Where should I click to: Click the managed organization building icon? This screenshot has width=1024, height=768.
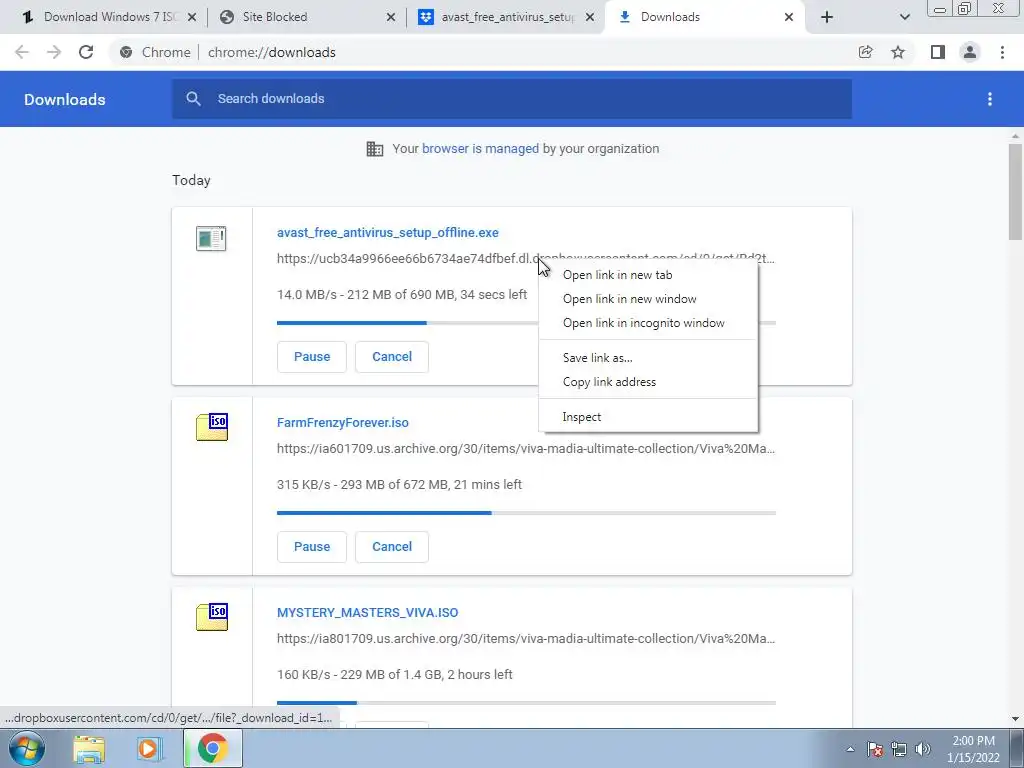(x=375, y=149)
